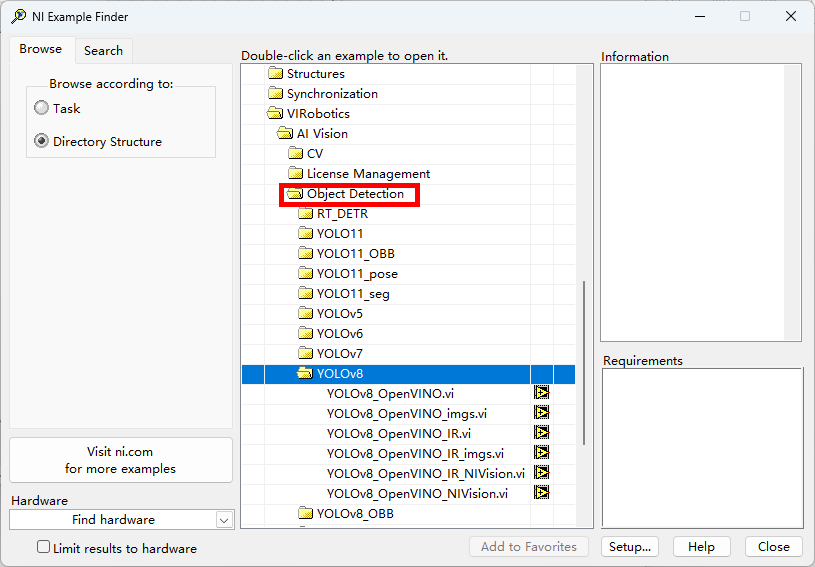Screen dimensions: 815x567
Task: Switch to the Browse tab
Action: (x=40, y=49)
